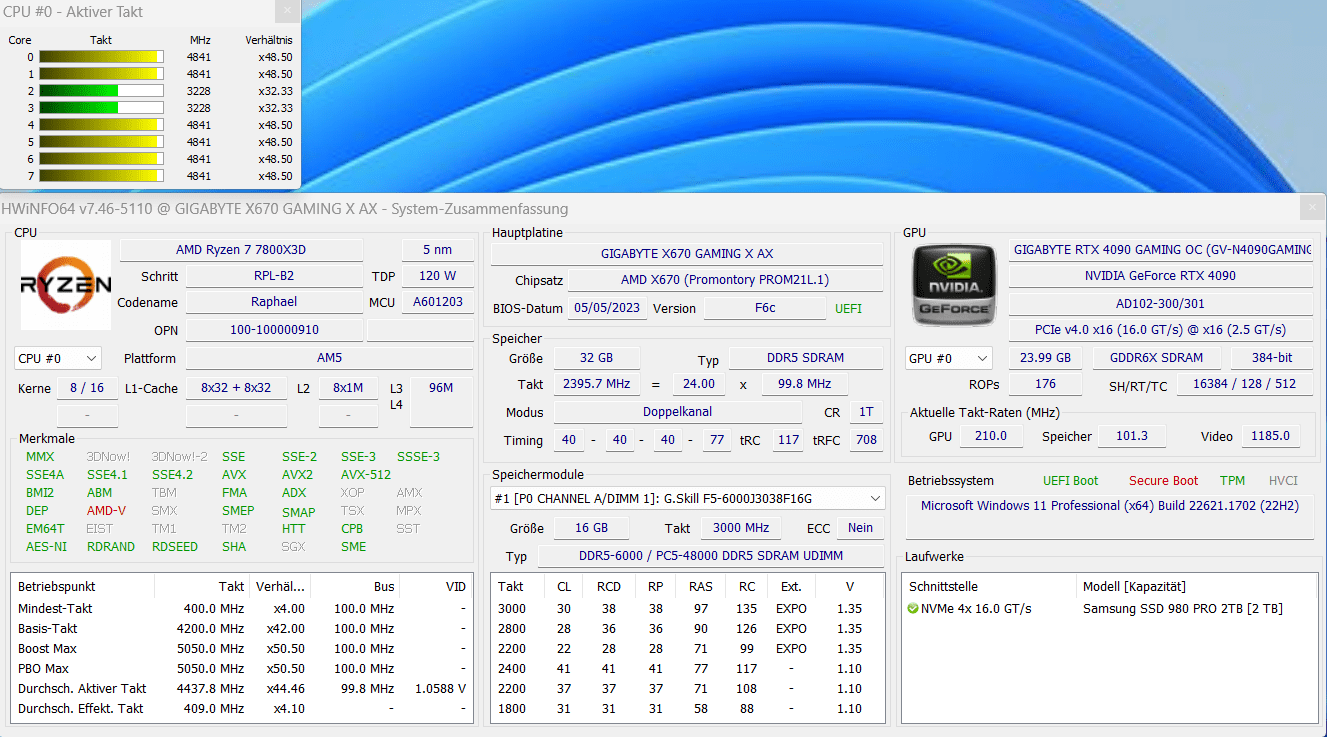Click the 2800 EXPO timing row

click(688, 628)
